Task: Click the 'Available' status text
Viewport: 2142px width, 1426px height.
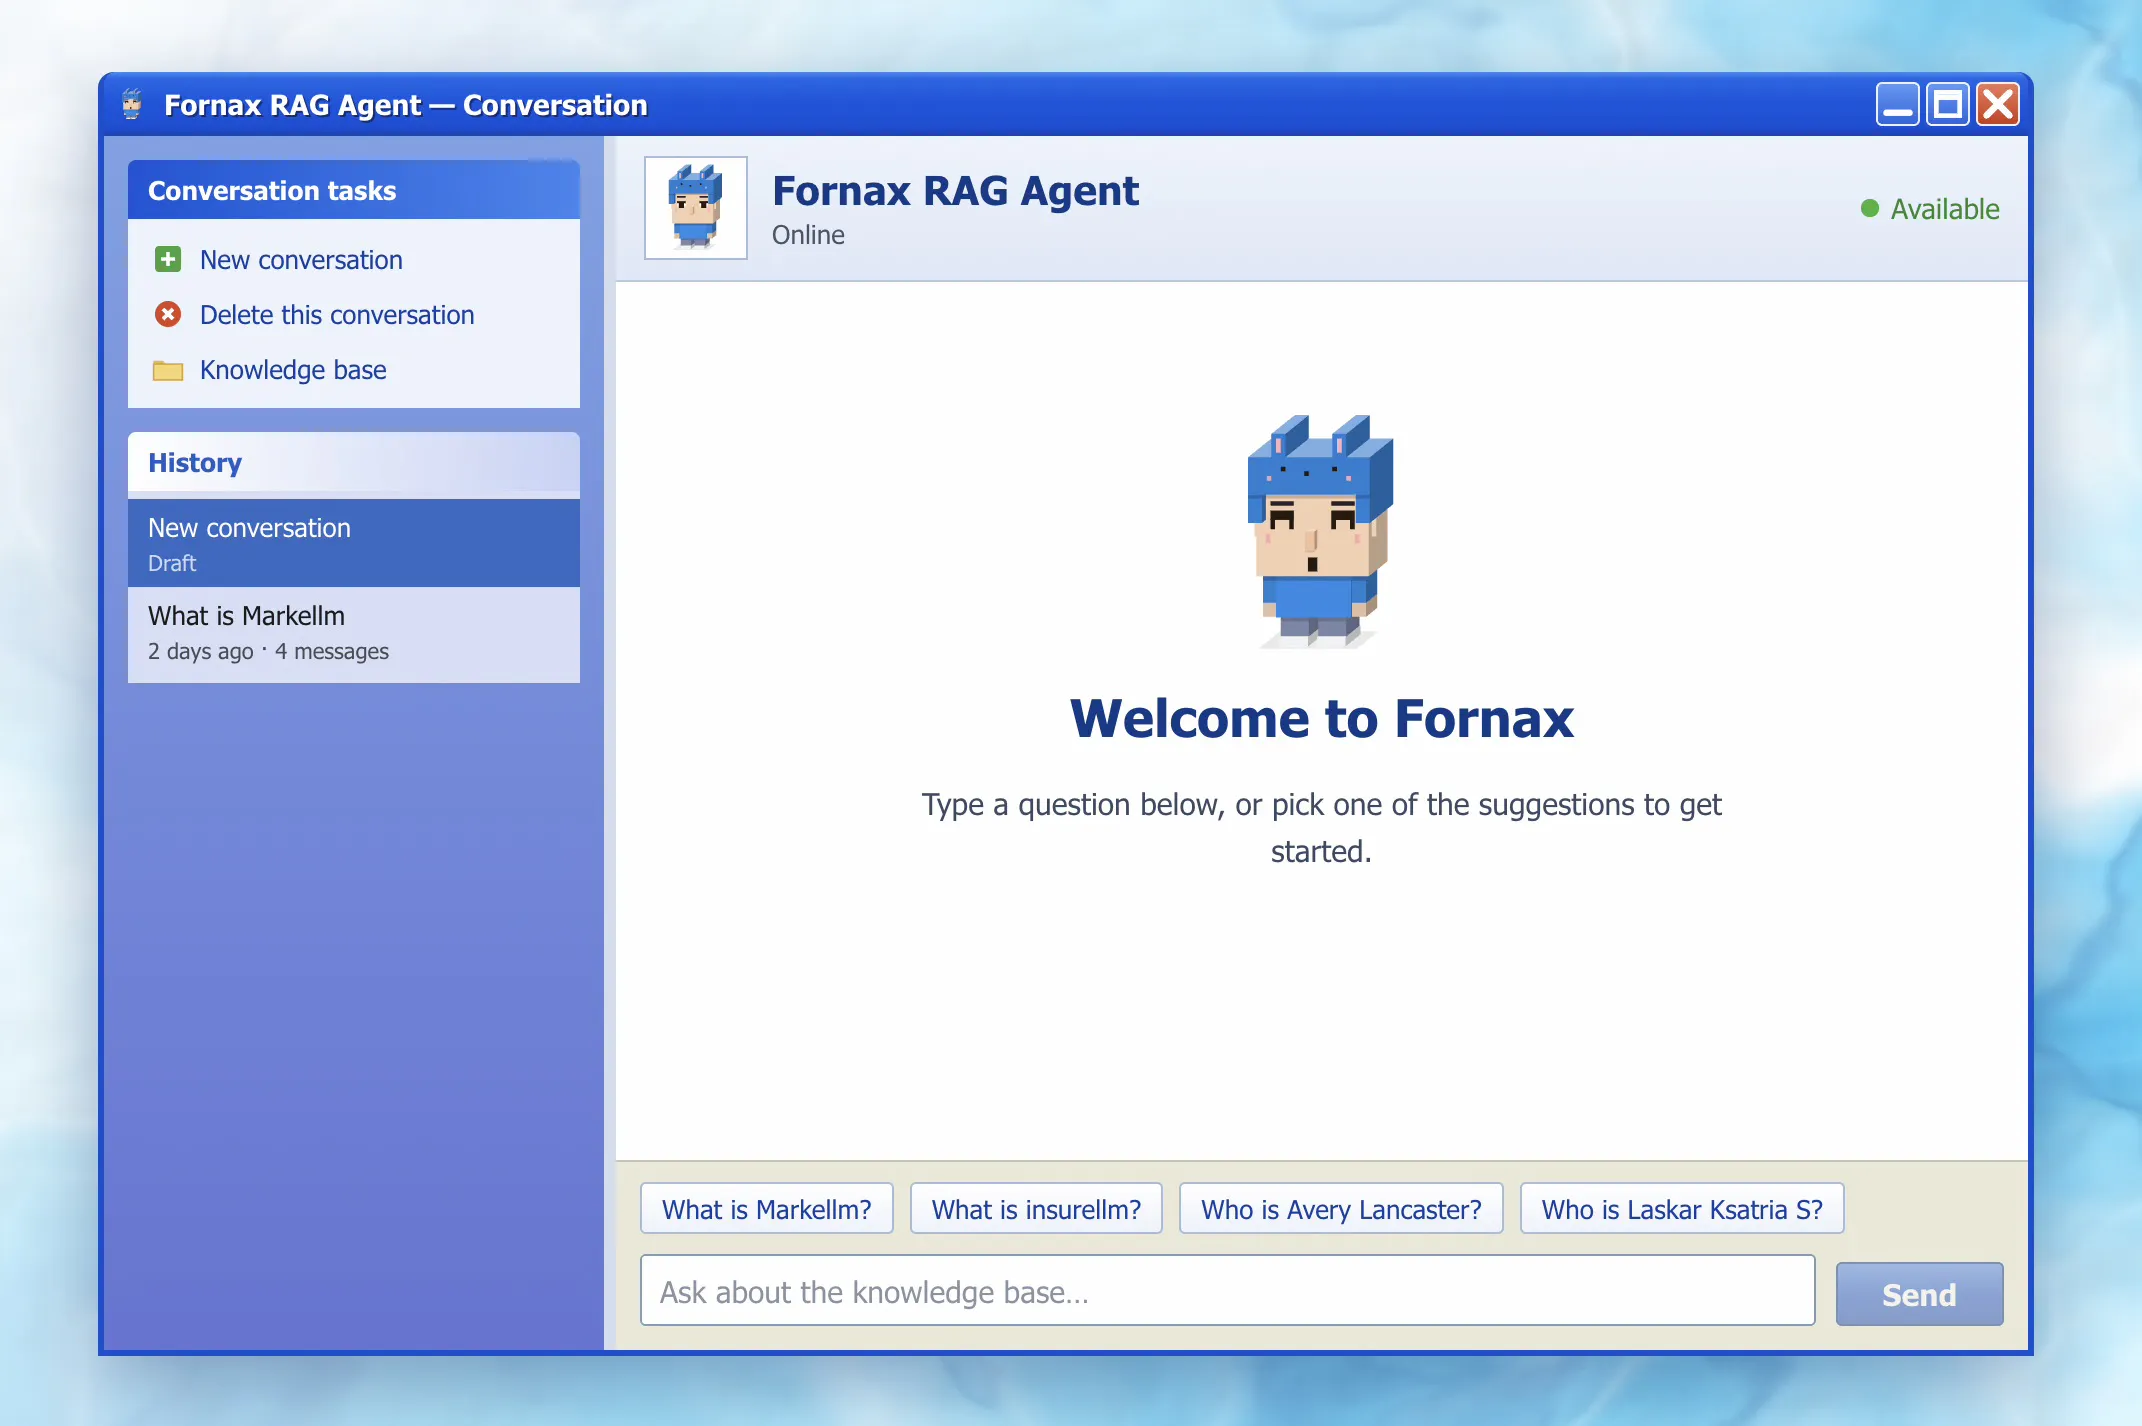Action: 1945,209
